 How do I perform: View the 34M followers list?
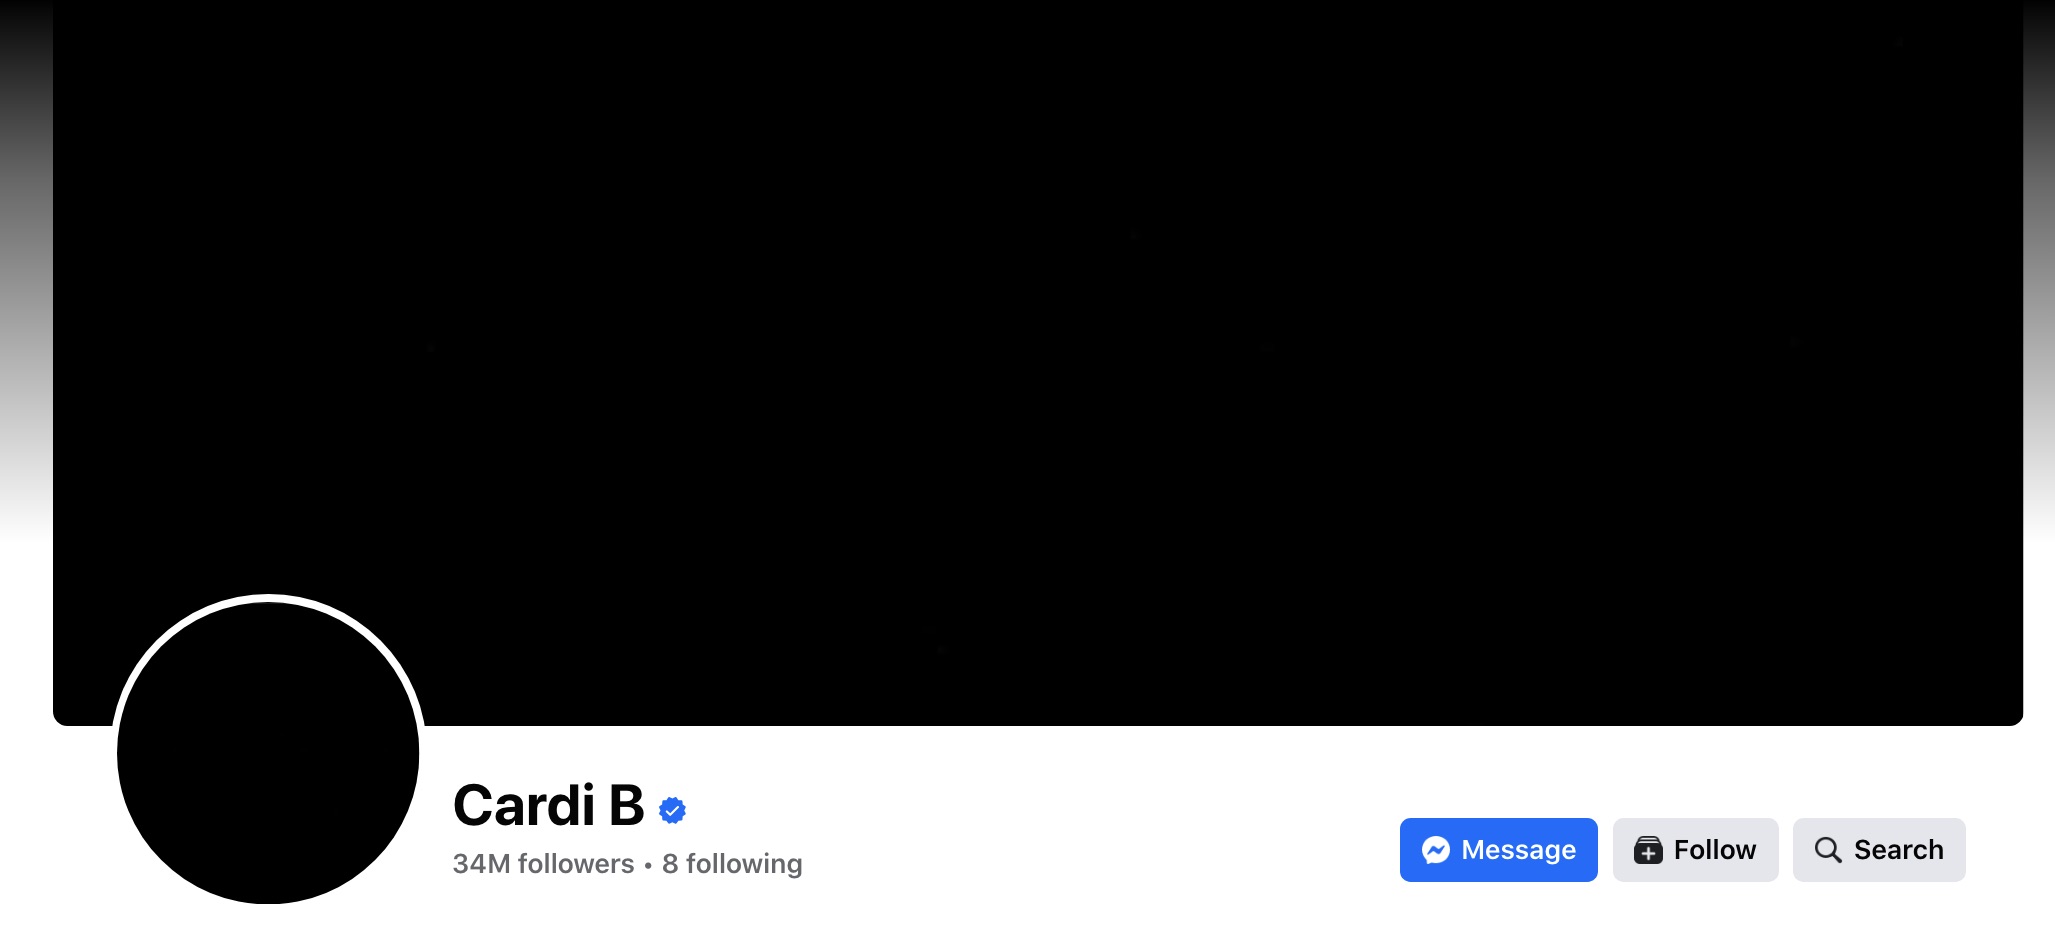(543, 864)
